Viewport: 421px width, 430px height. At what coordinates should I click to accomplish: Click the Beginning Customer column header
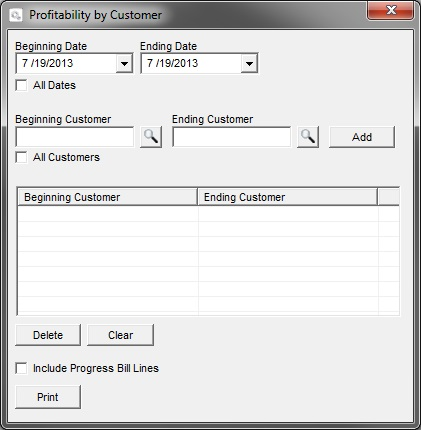107,197
